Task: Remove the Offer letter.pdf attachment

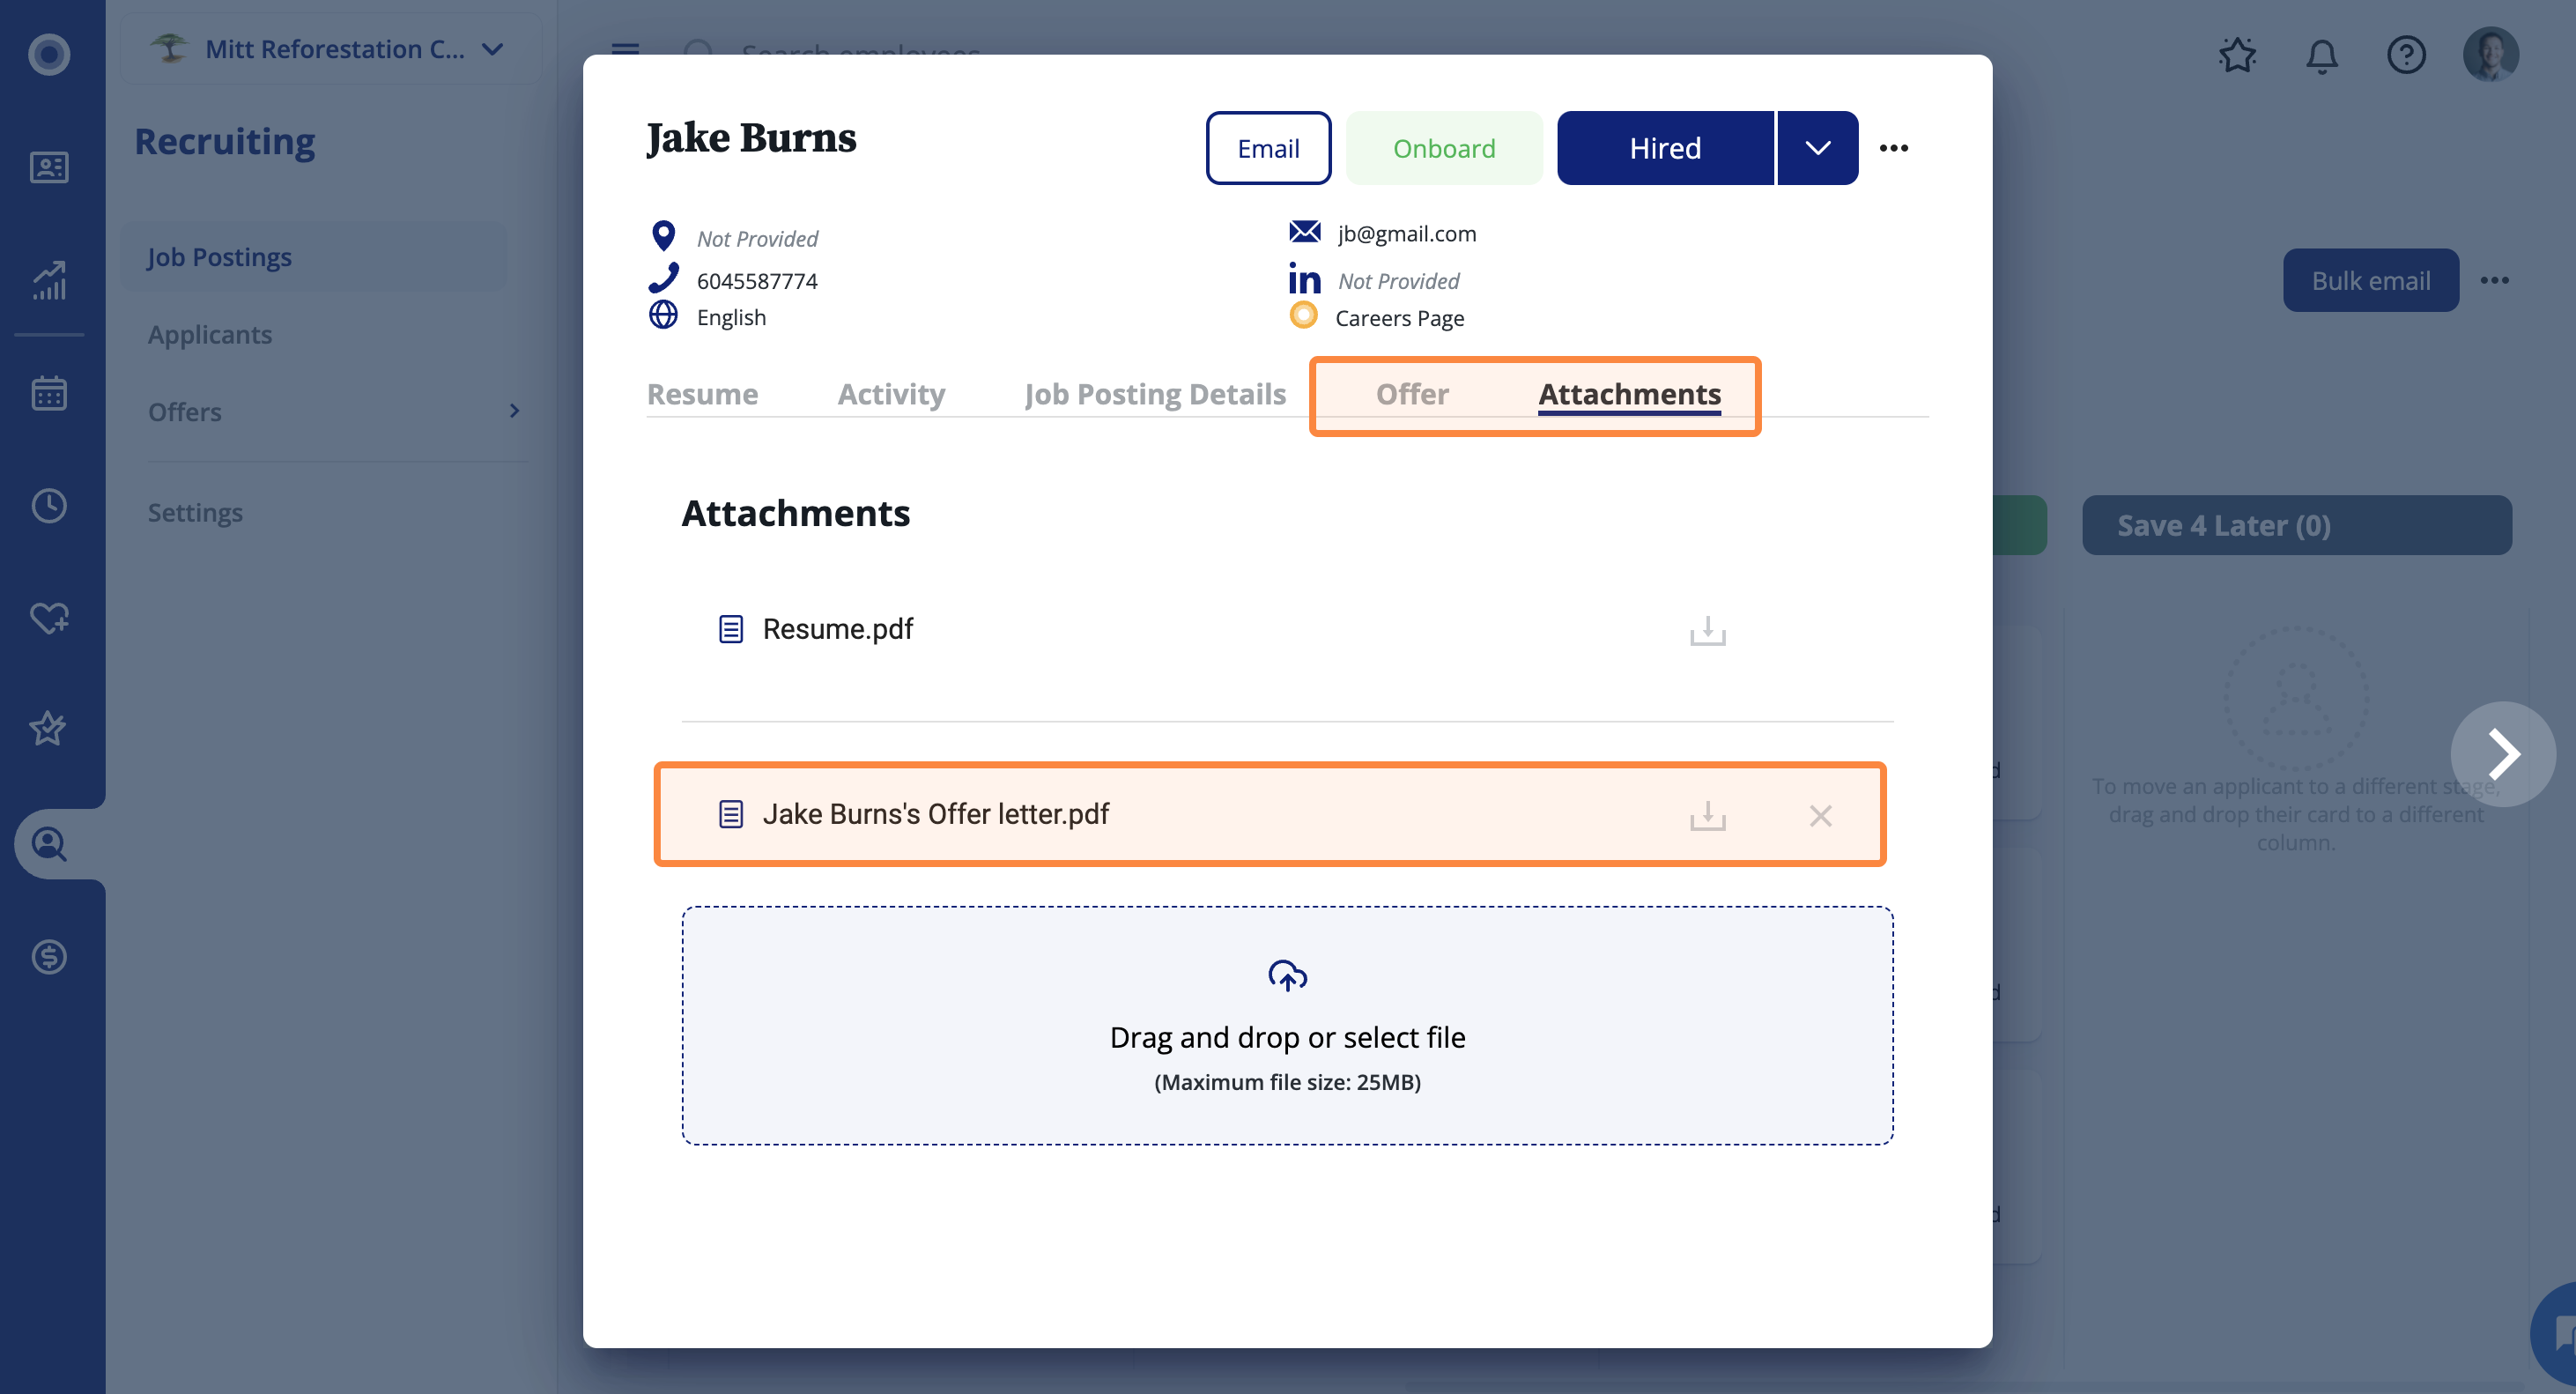Action: click(1820, 816)
